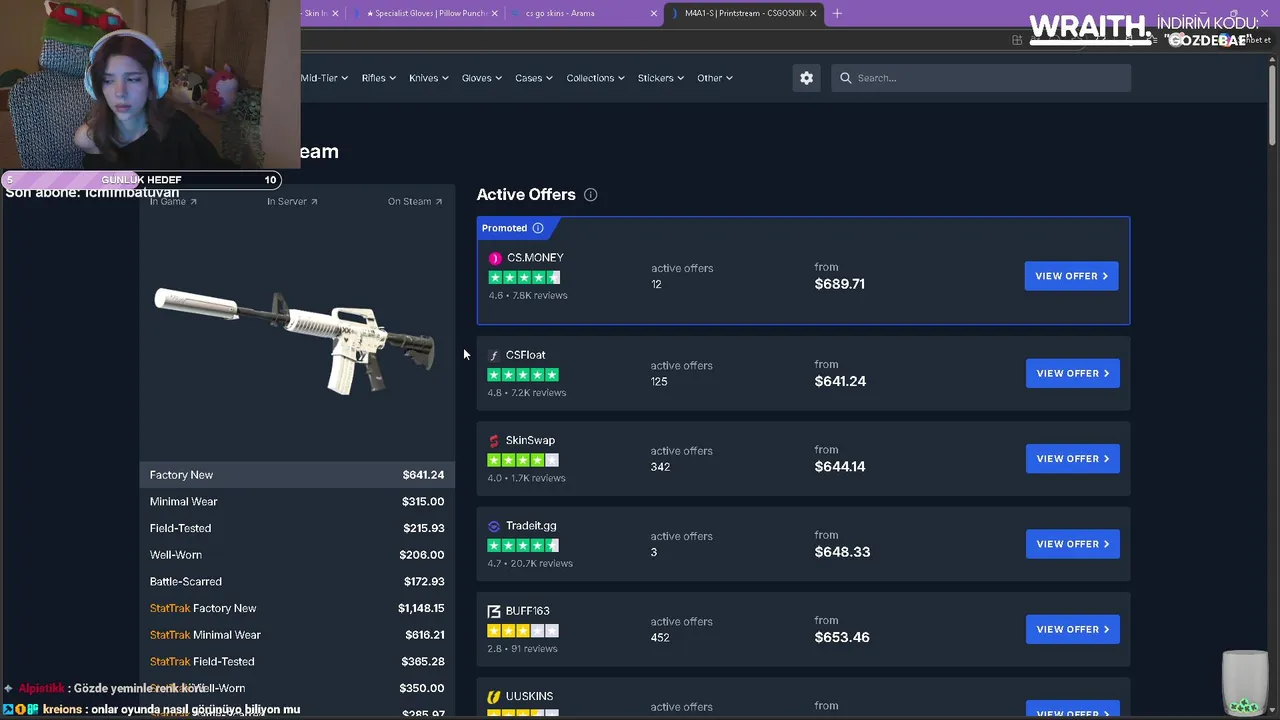1280x720 pixels.
Task: Select the Minimal Wear price row
Action: [297, 502]
